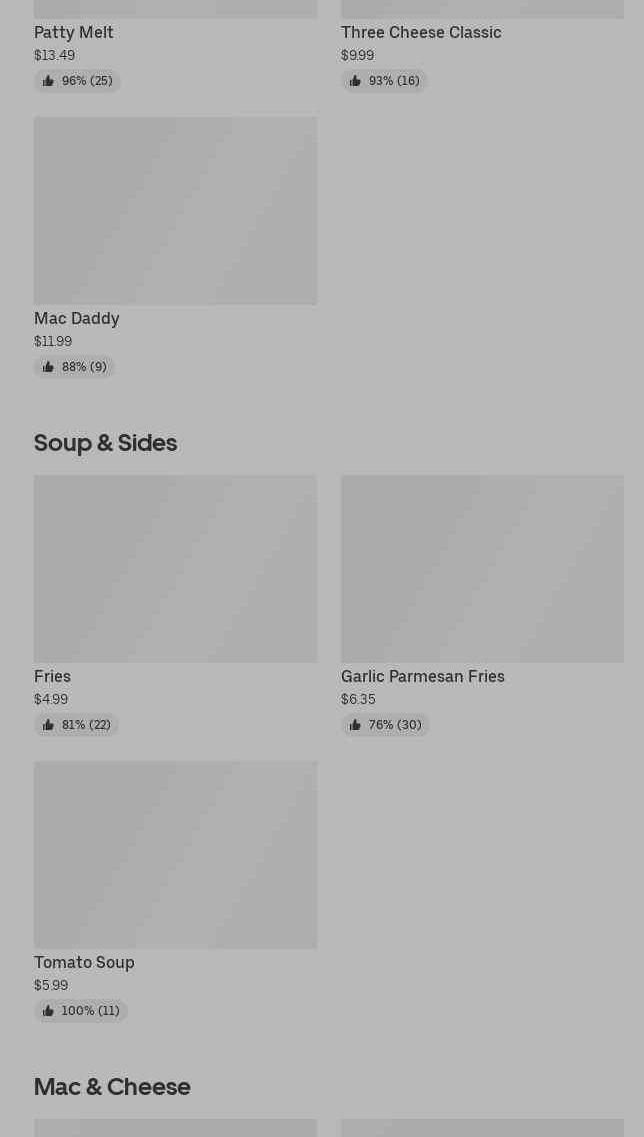Click the 100% (11) rating badge

(81, 1011)
